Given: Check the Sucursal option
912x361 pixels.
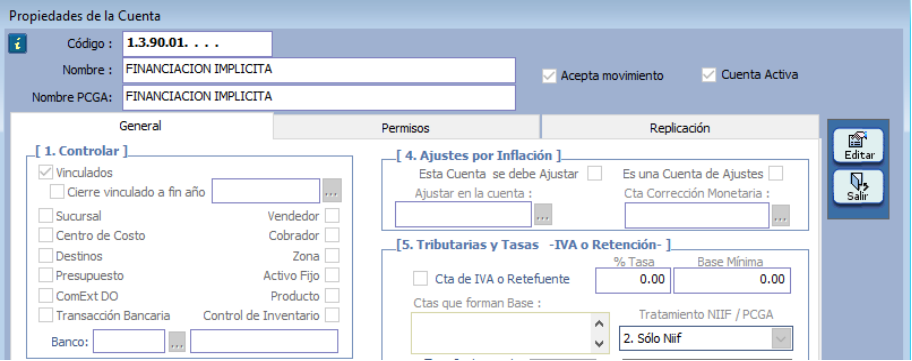Looking at the screenshot, I should 45,216.
